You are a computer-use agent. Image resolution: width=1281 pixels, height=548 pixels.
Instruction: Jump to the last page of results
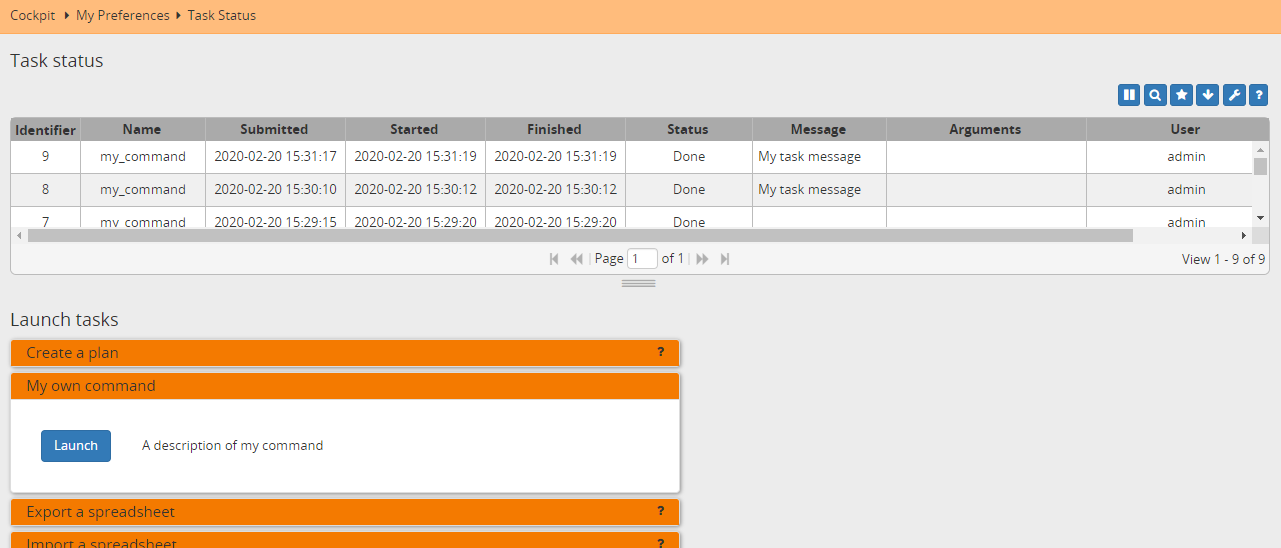[725, 259]
